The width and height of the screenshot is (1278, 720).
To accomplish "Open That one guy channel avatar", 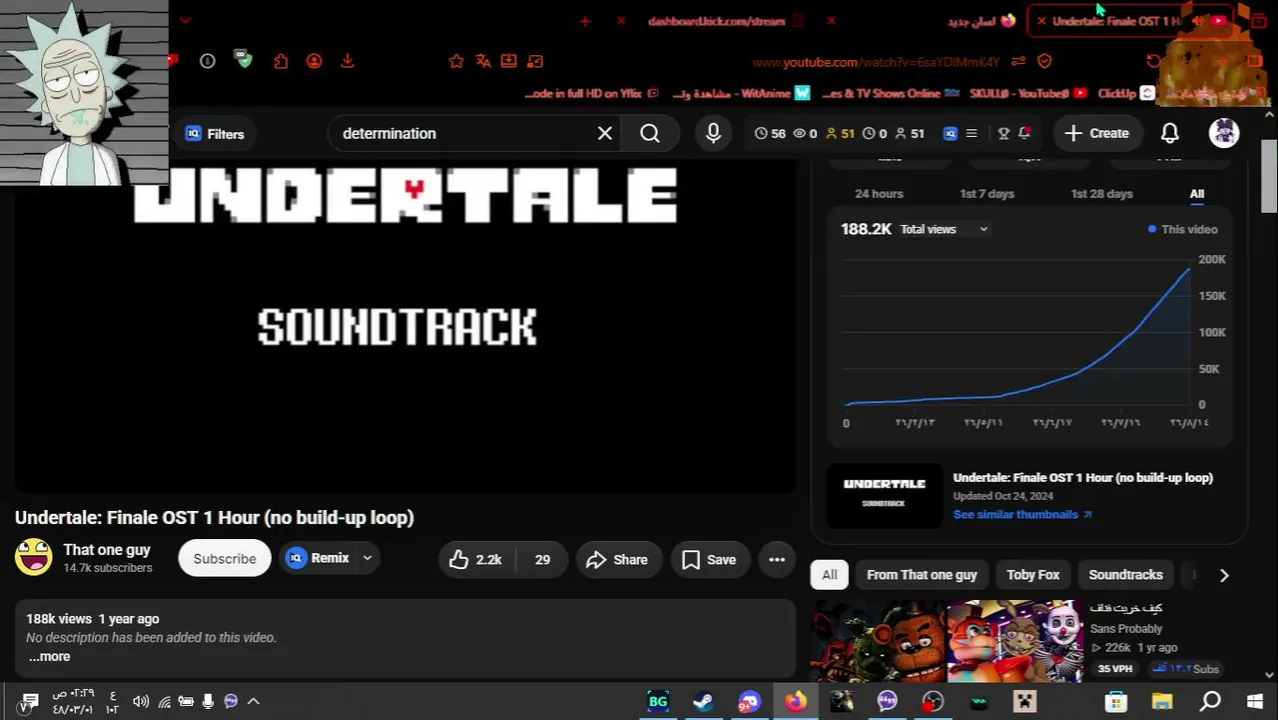I will 33,557.
